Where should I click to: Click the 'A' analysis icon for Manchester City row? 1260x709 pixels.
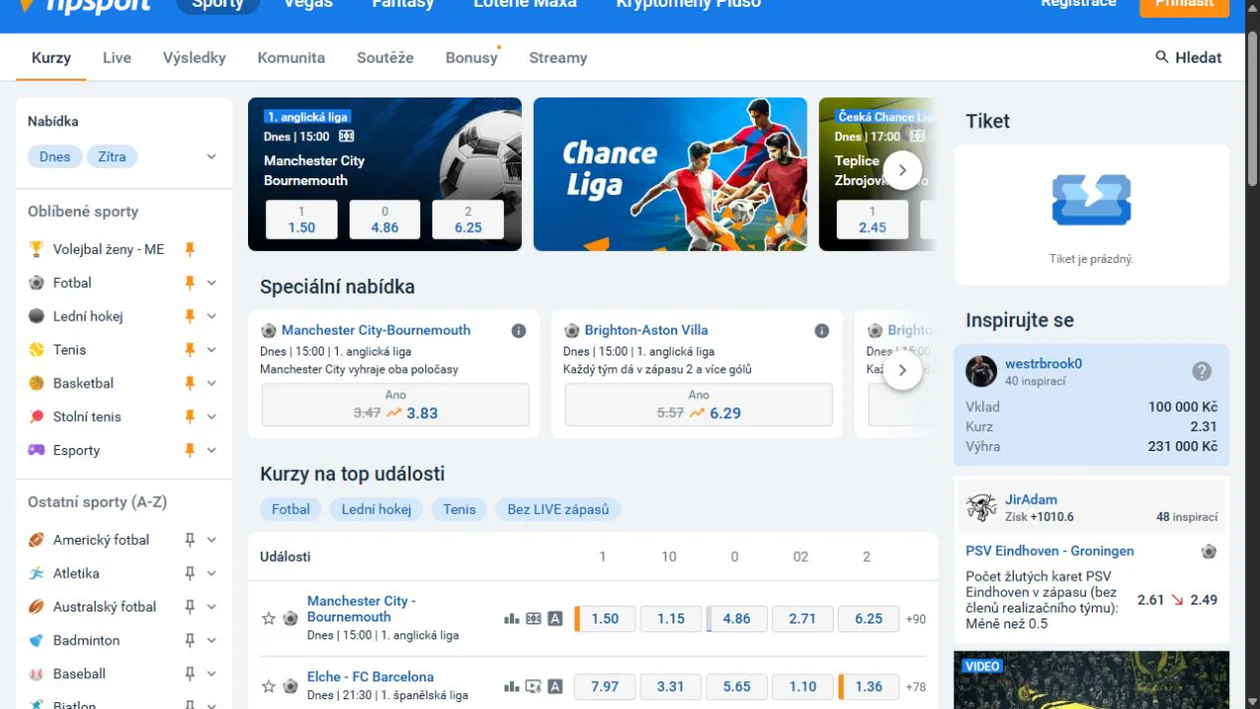[x=555, y=619]
